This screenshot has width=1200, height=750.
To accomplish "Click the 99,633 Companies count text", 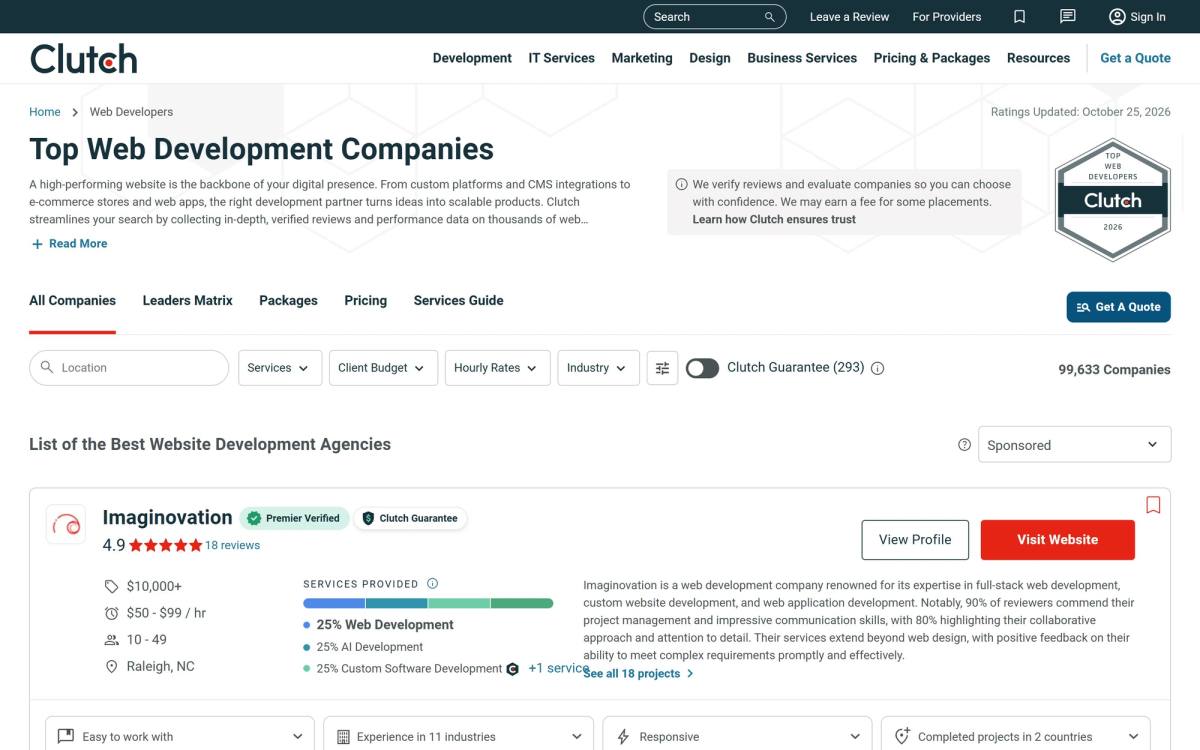I will 1114,370.
